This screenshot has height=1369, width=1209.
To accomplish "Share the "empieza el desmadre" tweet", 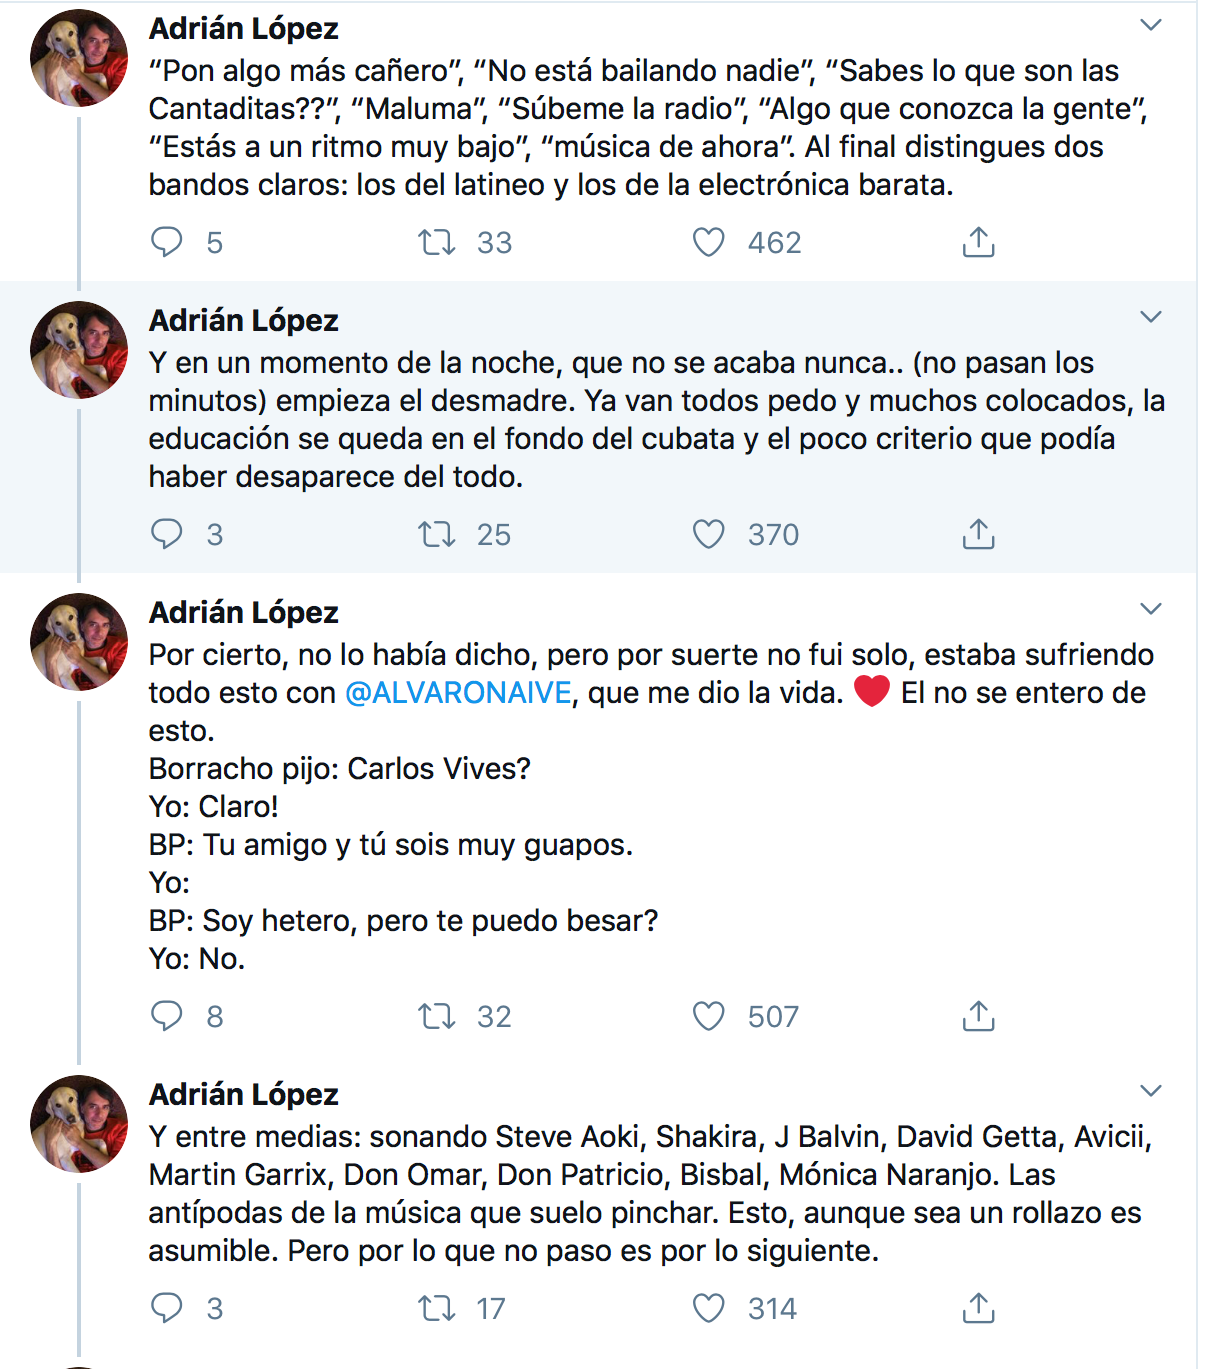I will [978, 534].
